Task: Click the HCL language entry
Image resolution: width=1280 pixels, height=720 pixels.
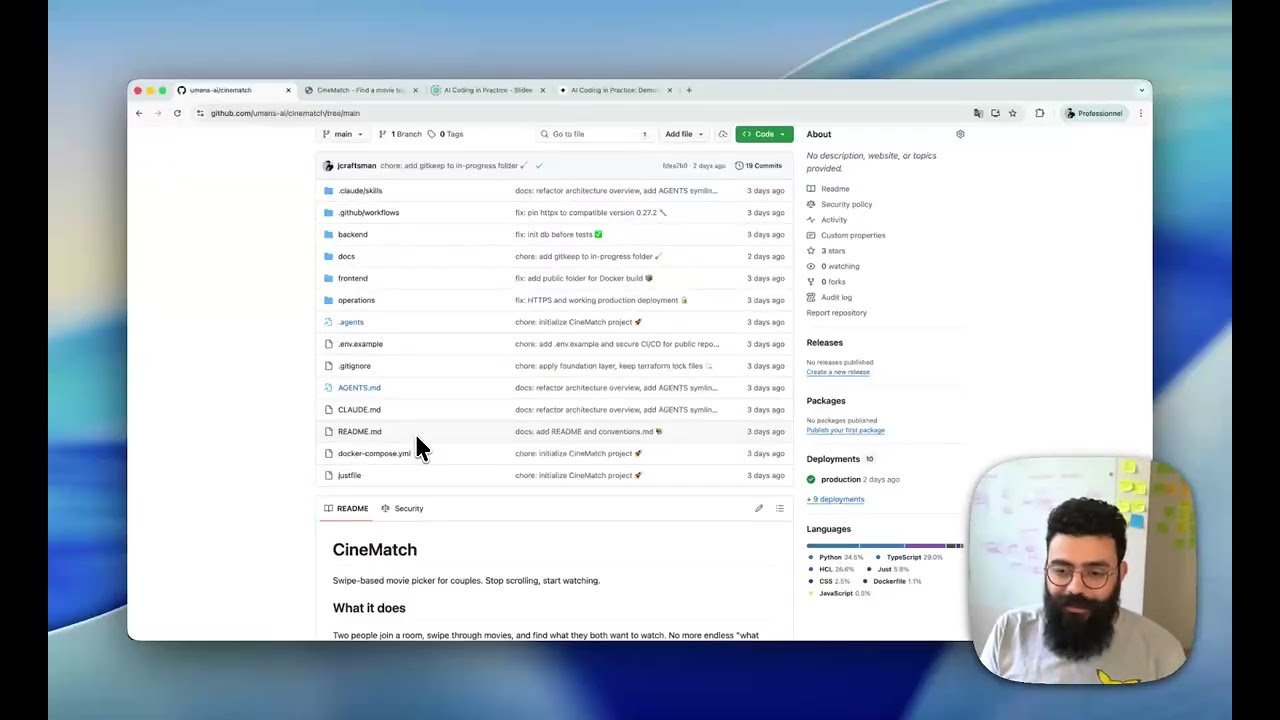Action: coord(831,569)
